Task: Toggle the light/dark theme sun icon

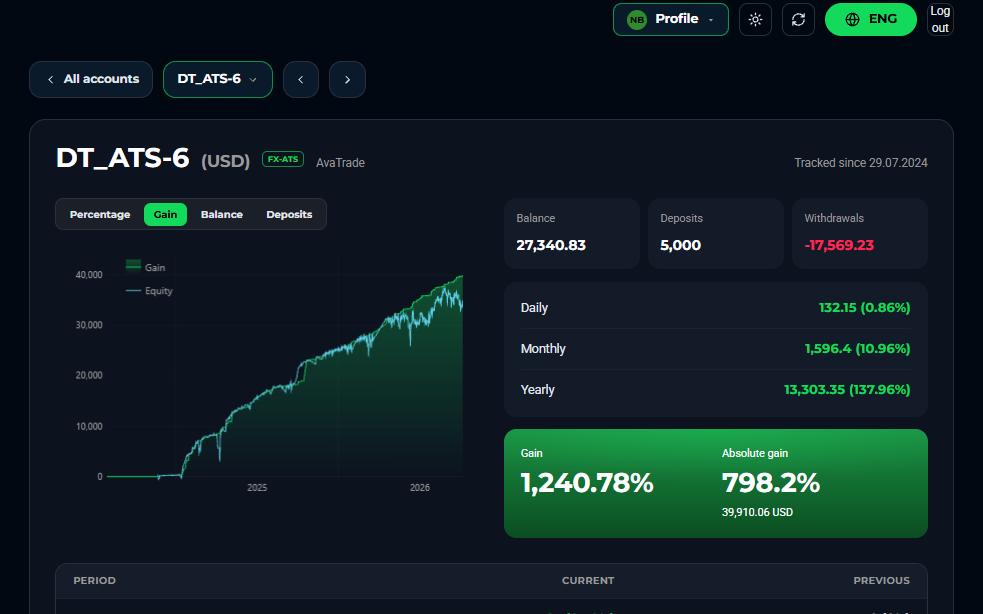Action: click(x=755, y=19)
